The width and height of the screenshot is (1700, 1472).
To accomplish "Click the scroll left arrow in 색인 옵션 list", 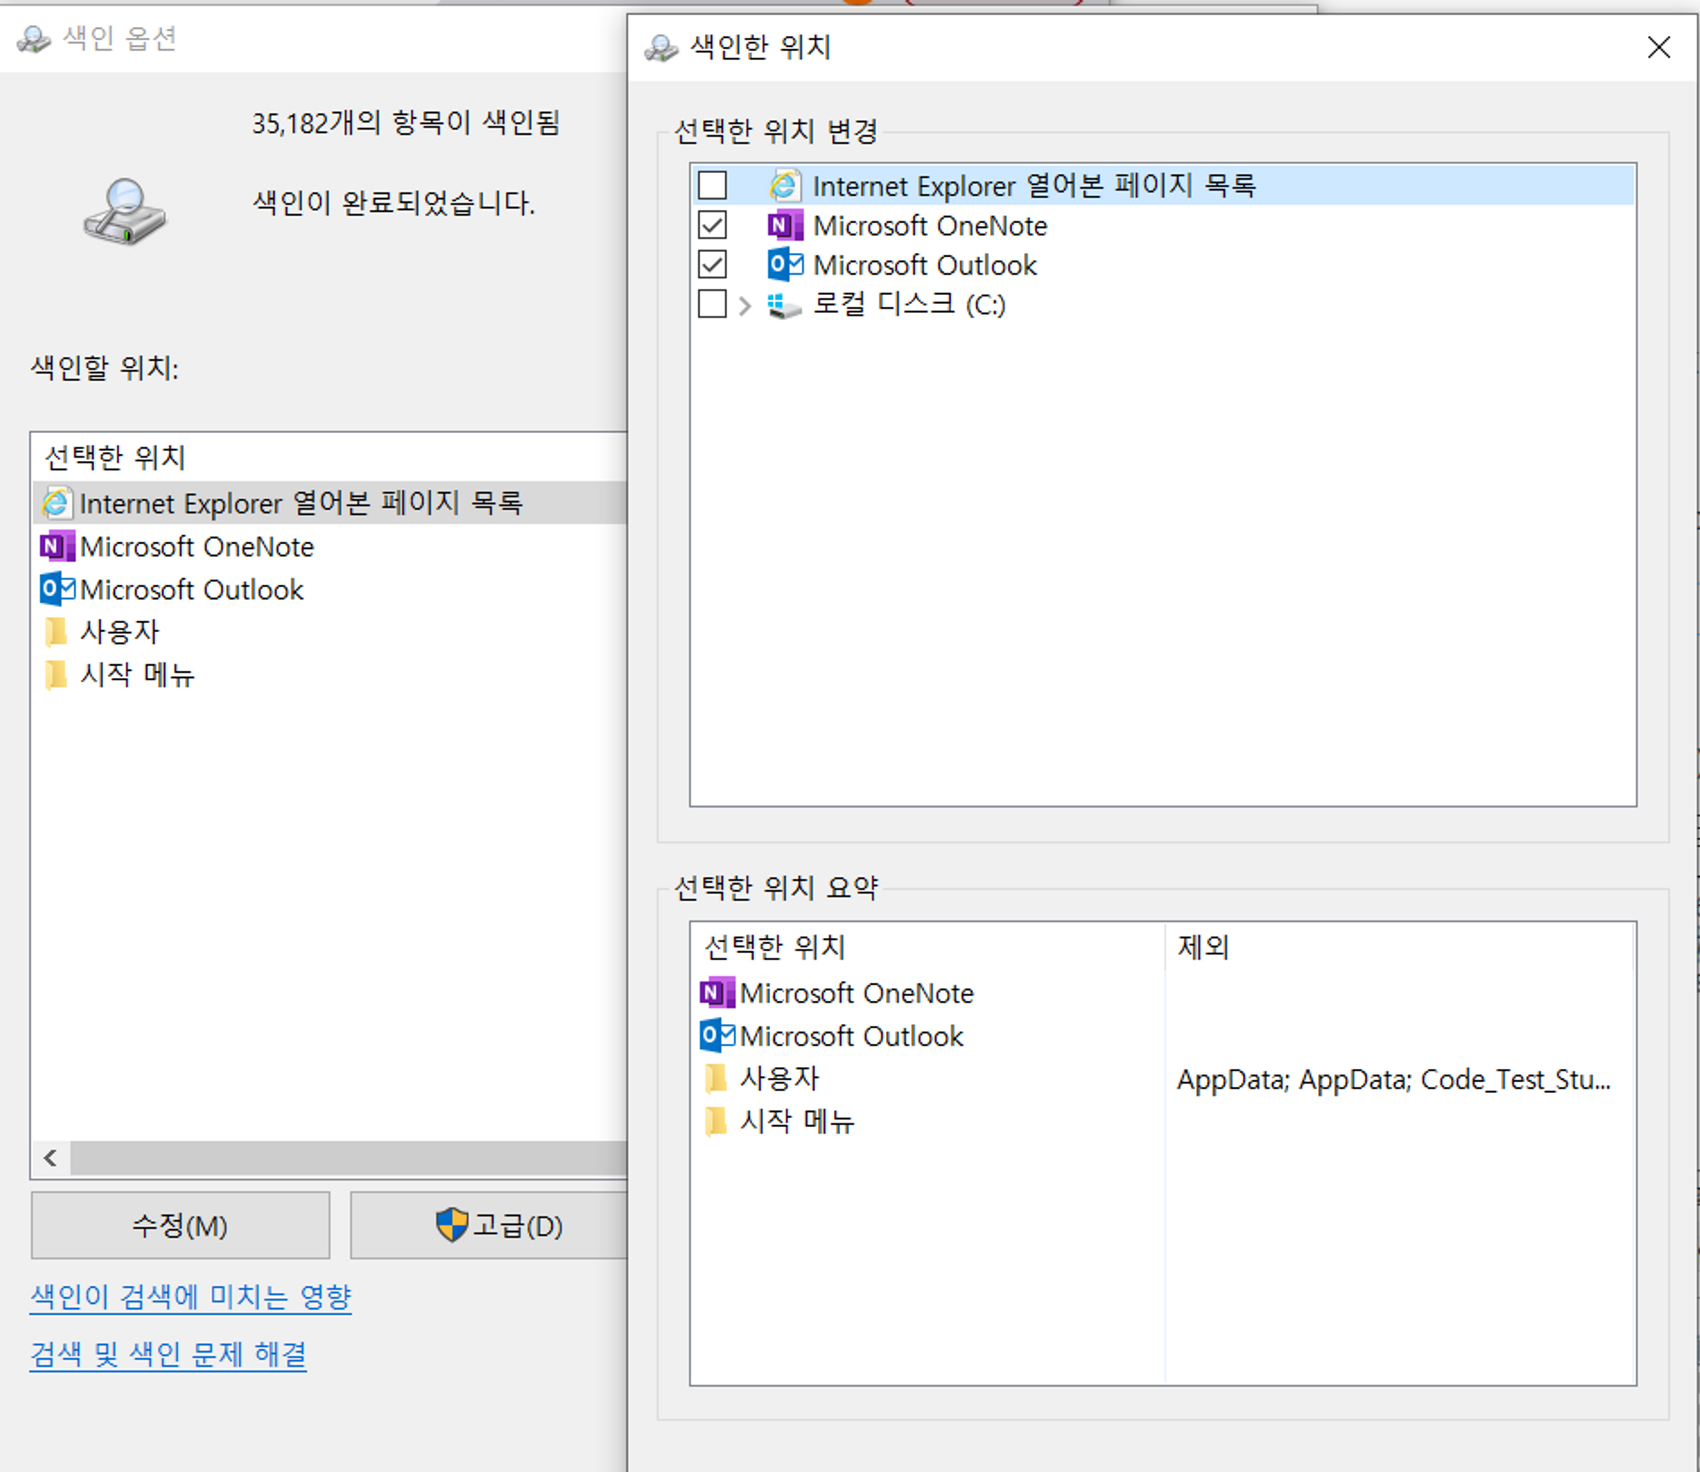I will pos(50,1158).
